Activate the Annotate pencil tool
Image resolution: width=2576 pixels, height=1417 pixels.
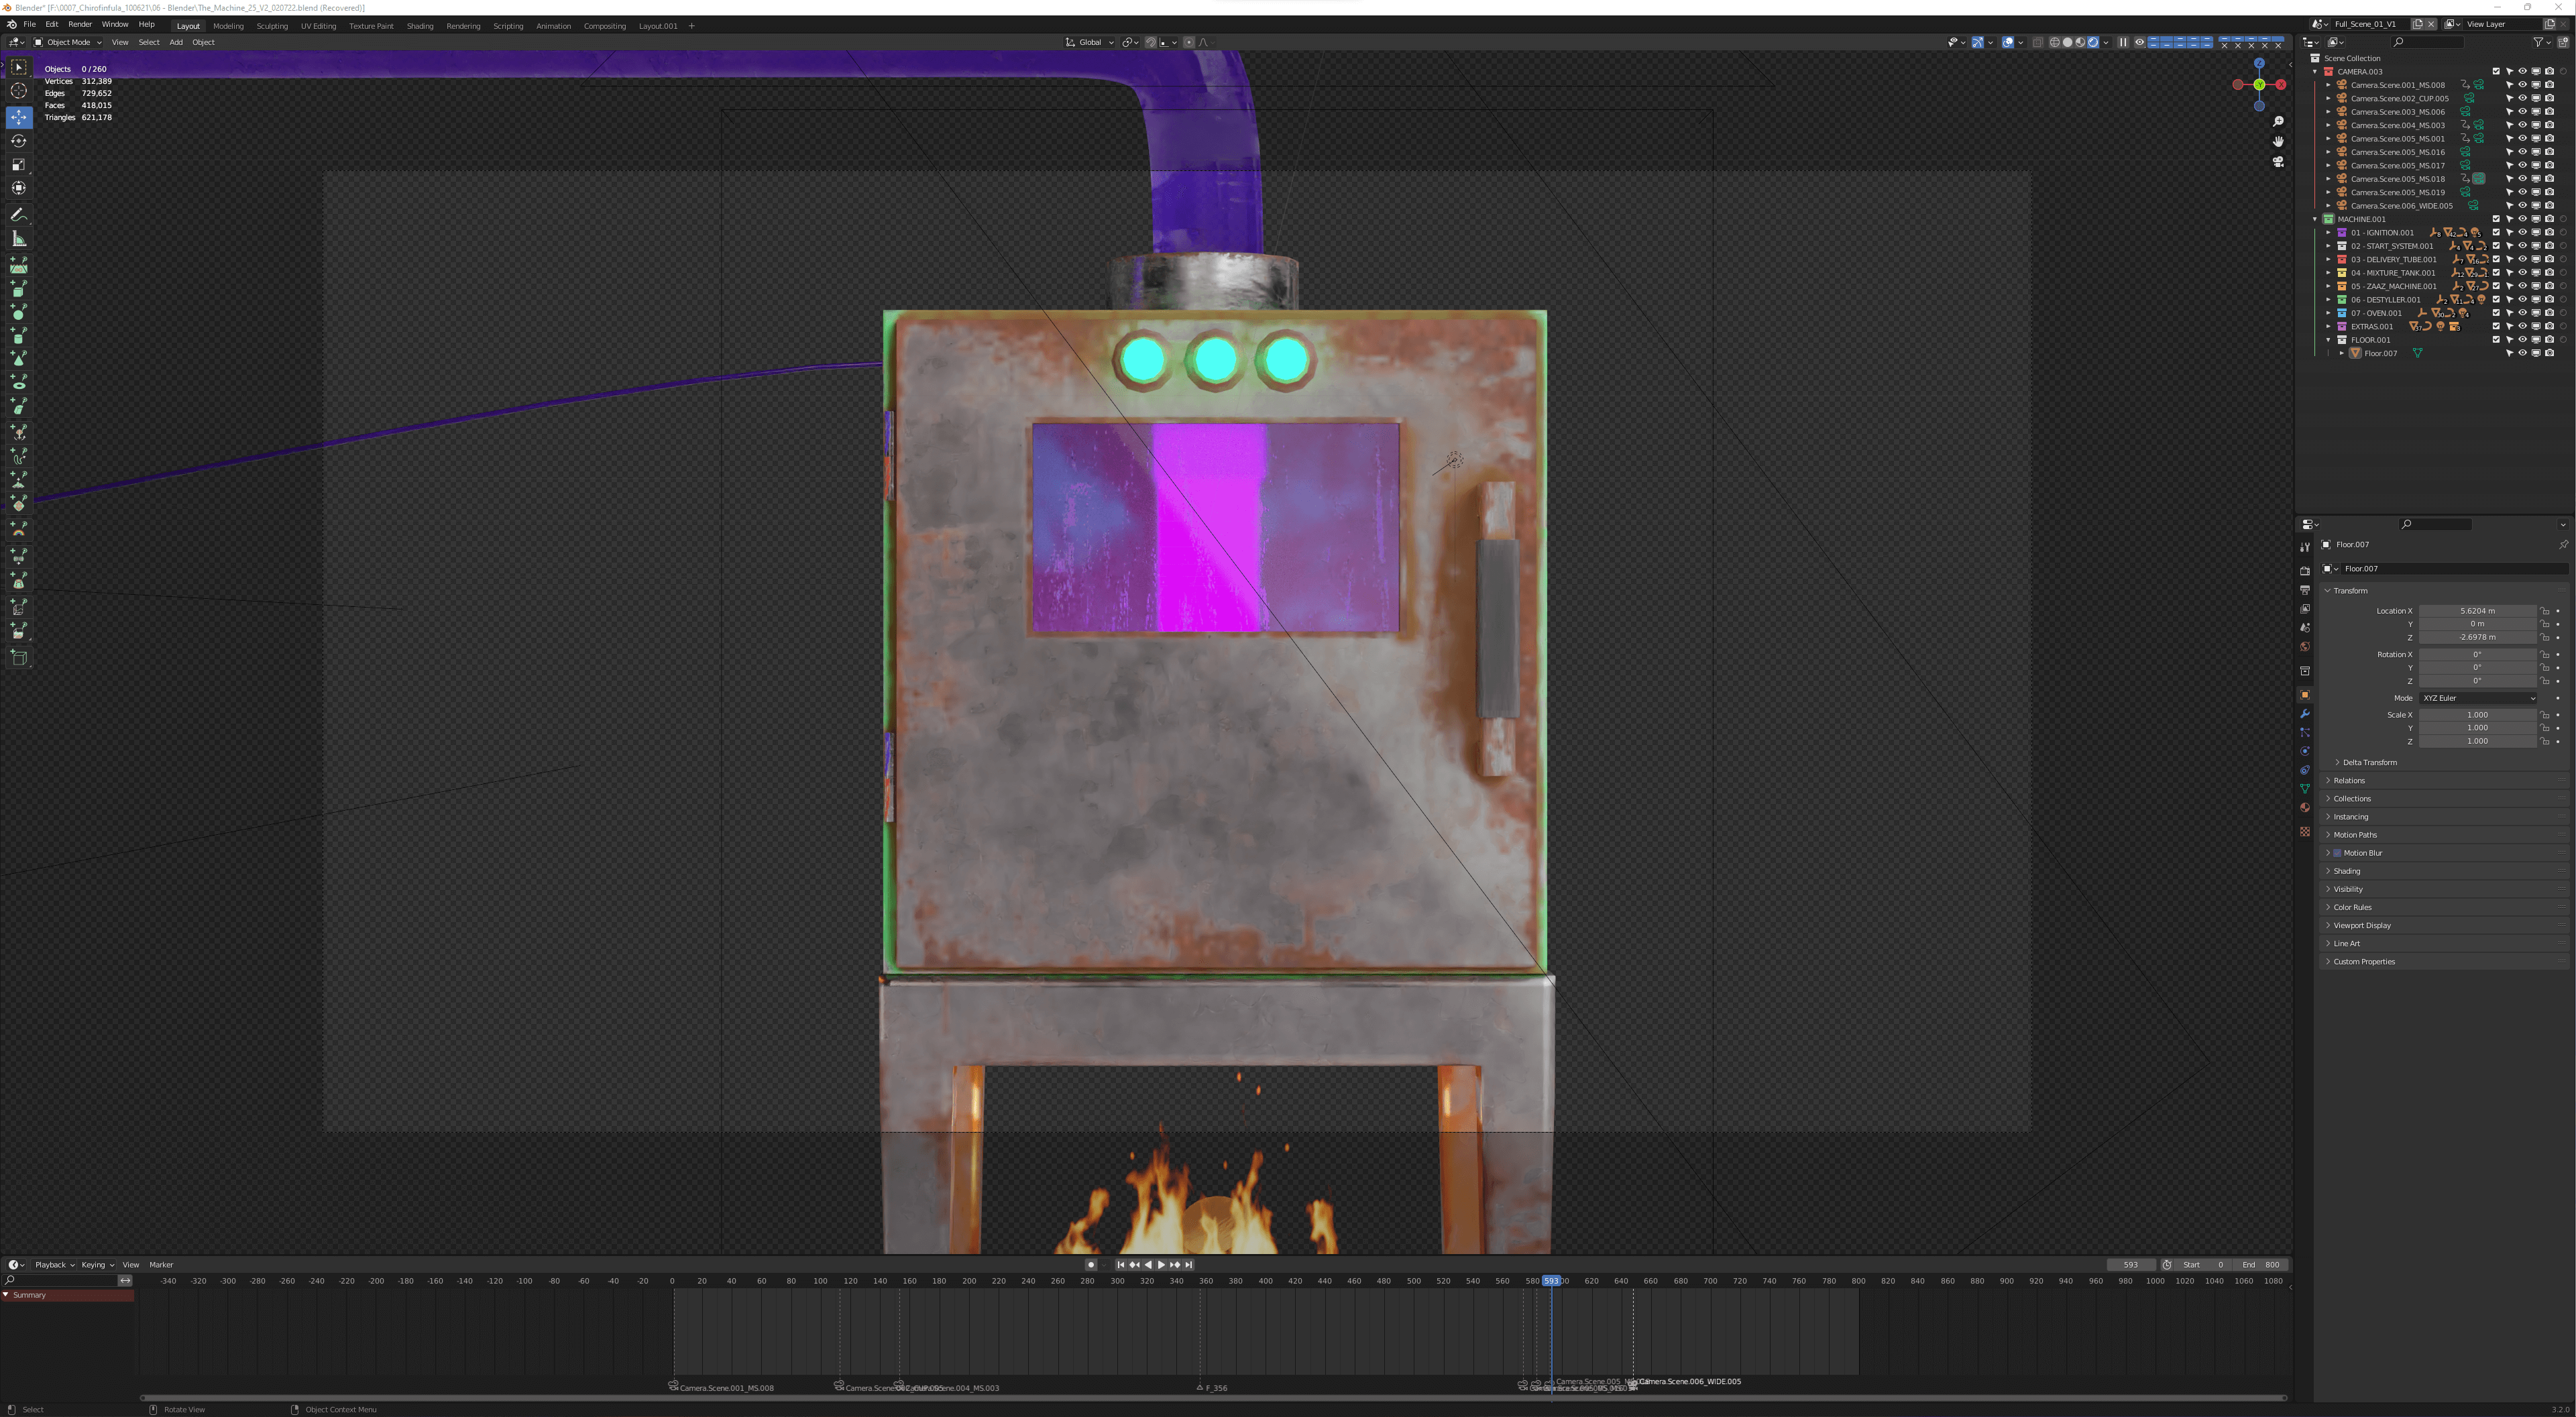pos(18,215)
